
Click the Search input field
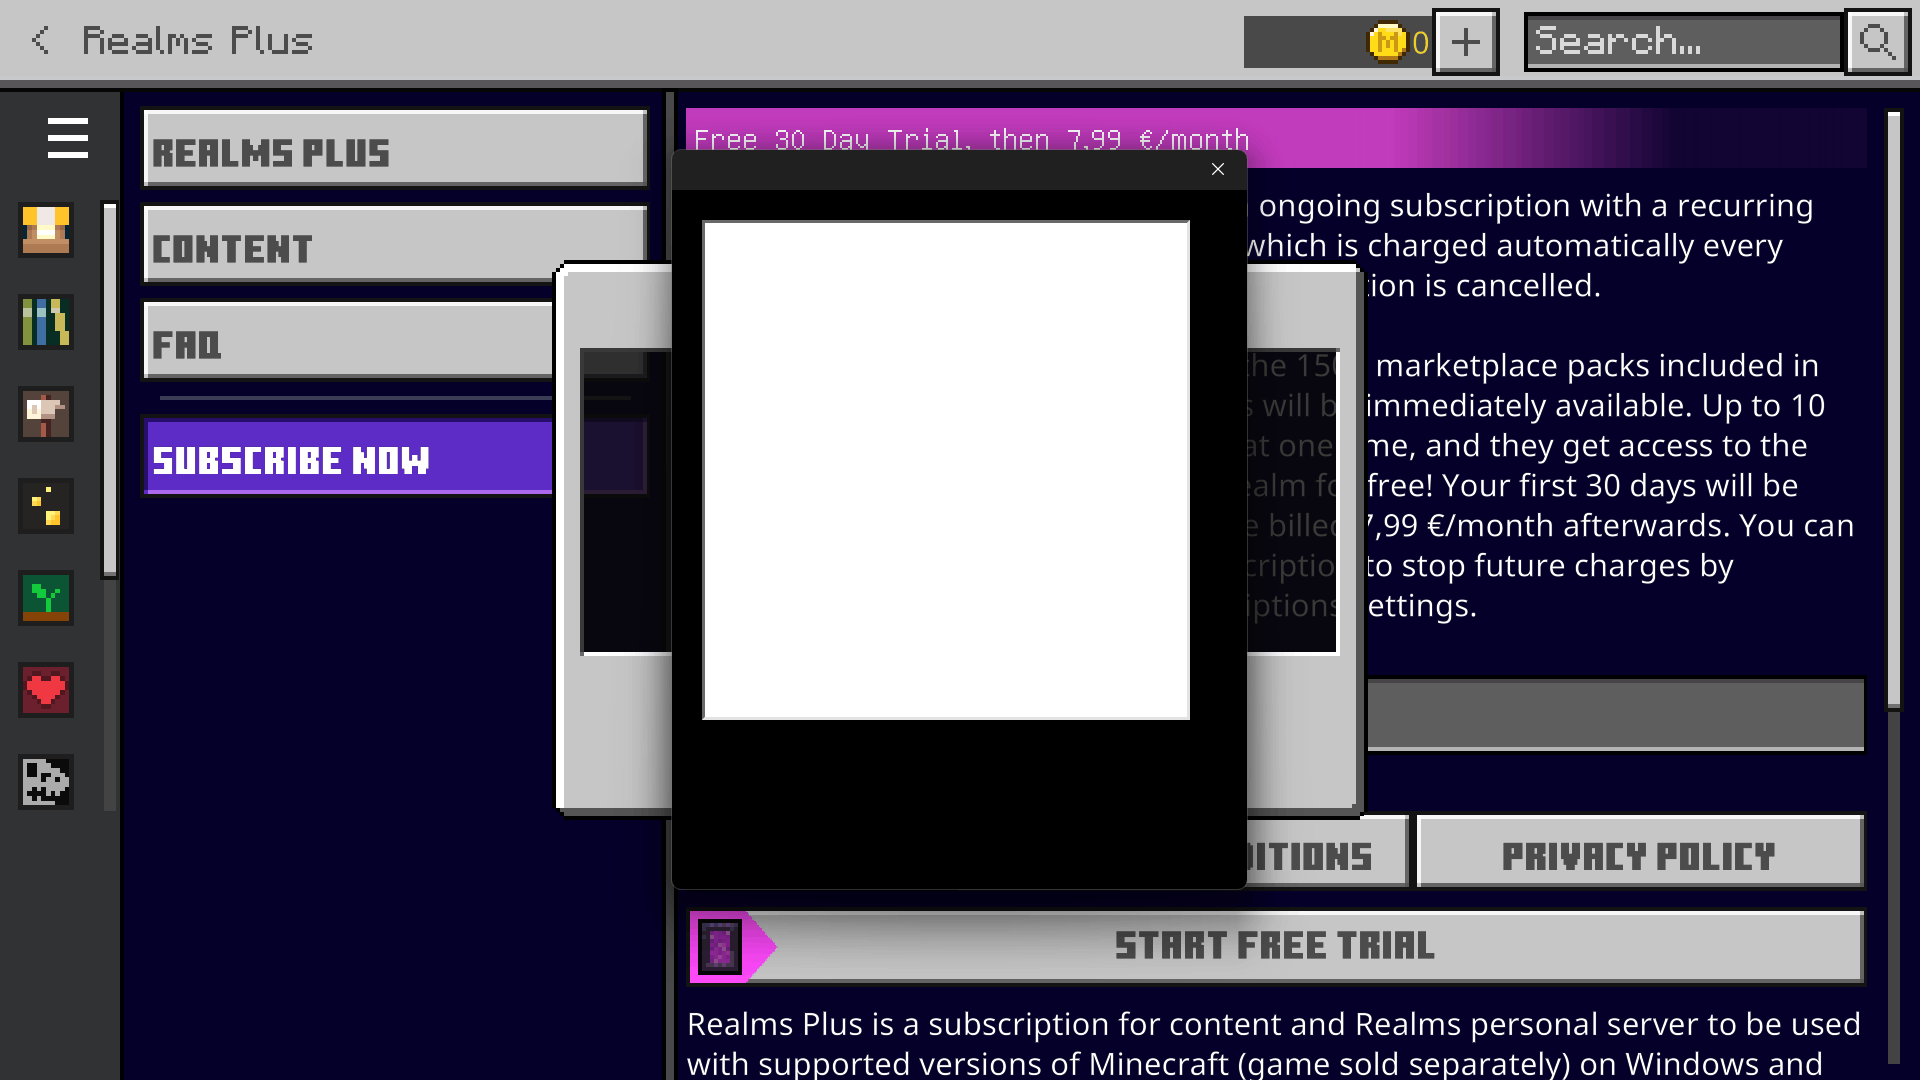1682,42
